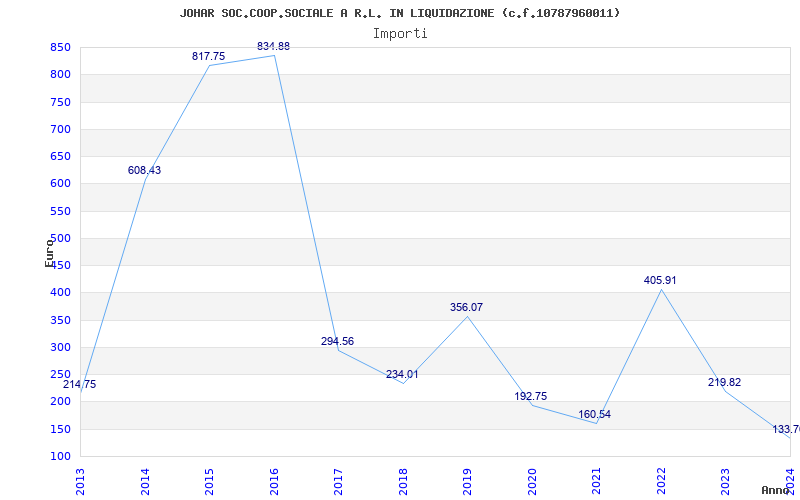Click the y-axis value 800
Screen dimensions: 800x500
coord(60,74)
